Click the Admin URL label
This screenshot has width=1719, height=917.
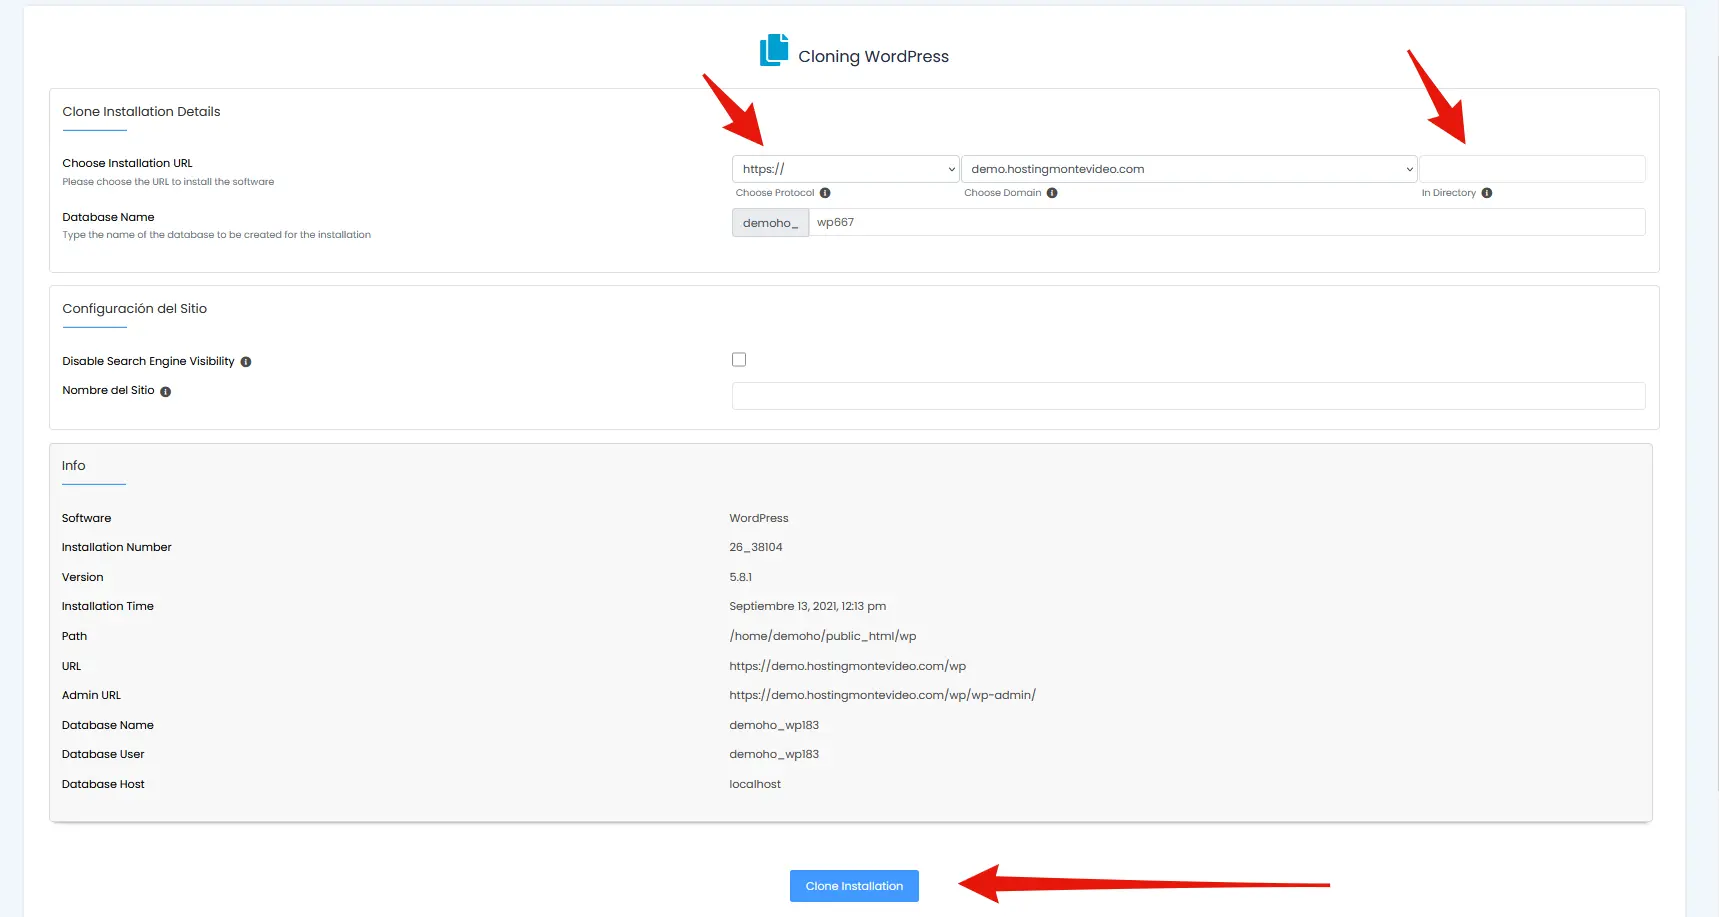pyautogui.click(x=91, y=695)
